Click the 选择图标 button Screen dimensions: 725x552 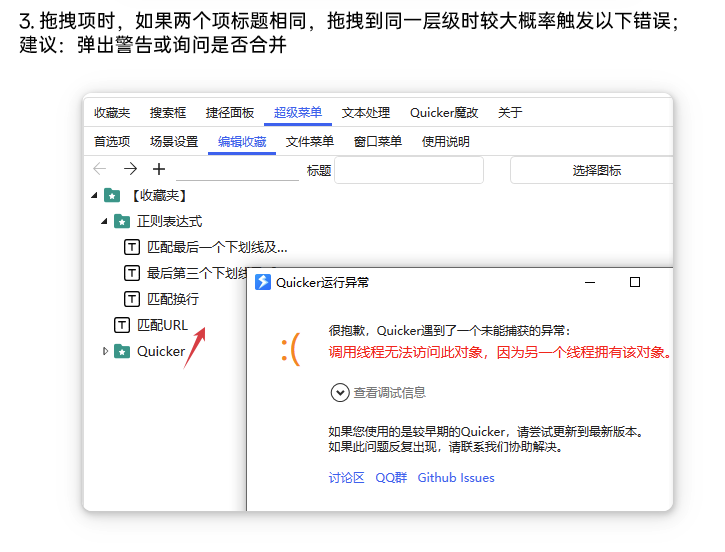click(592, 170)
